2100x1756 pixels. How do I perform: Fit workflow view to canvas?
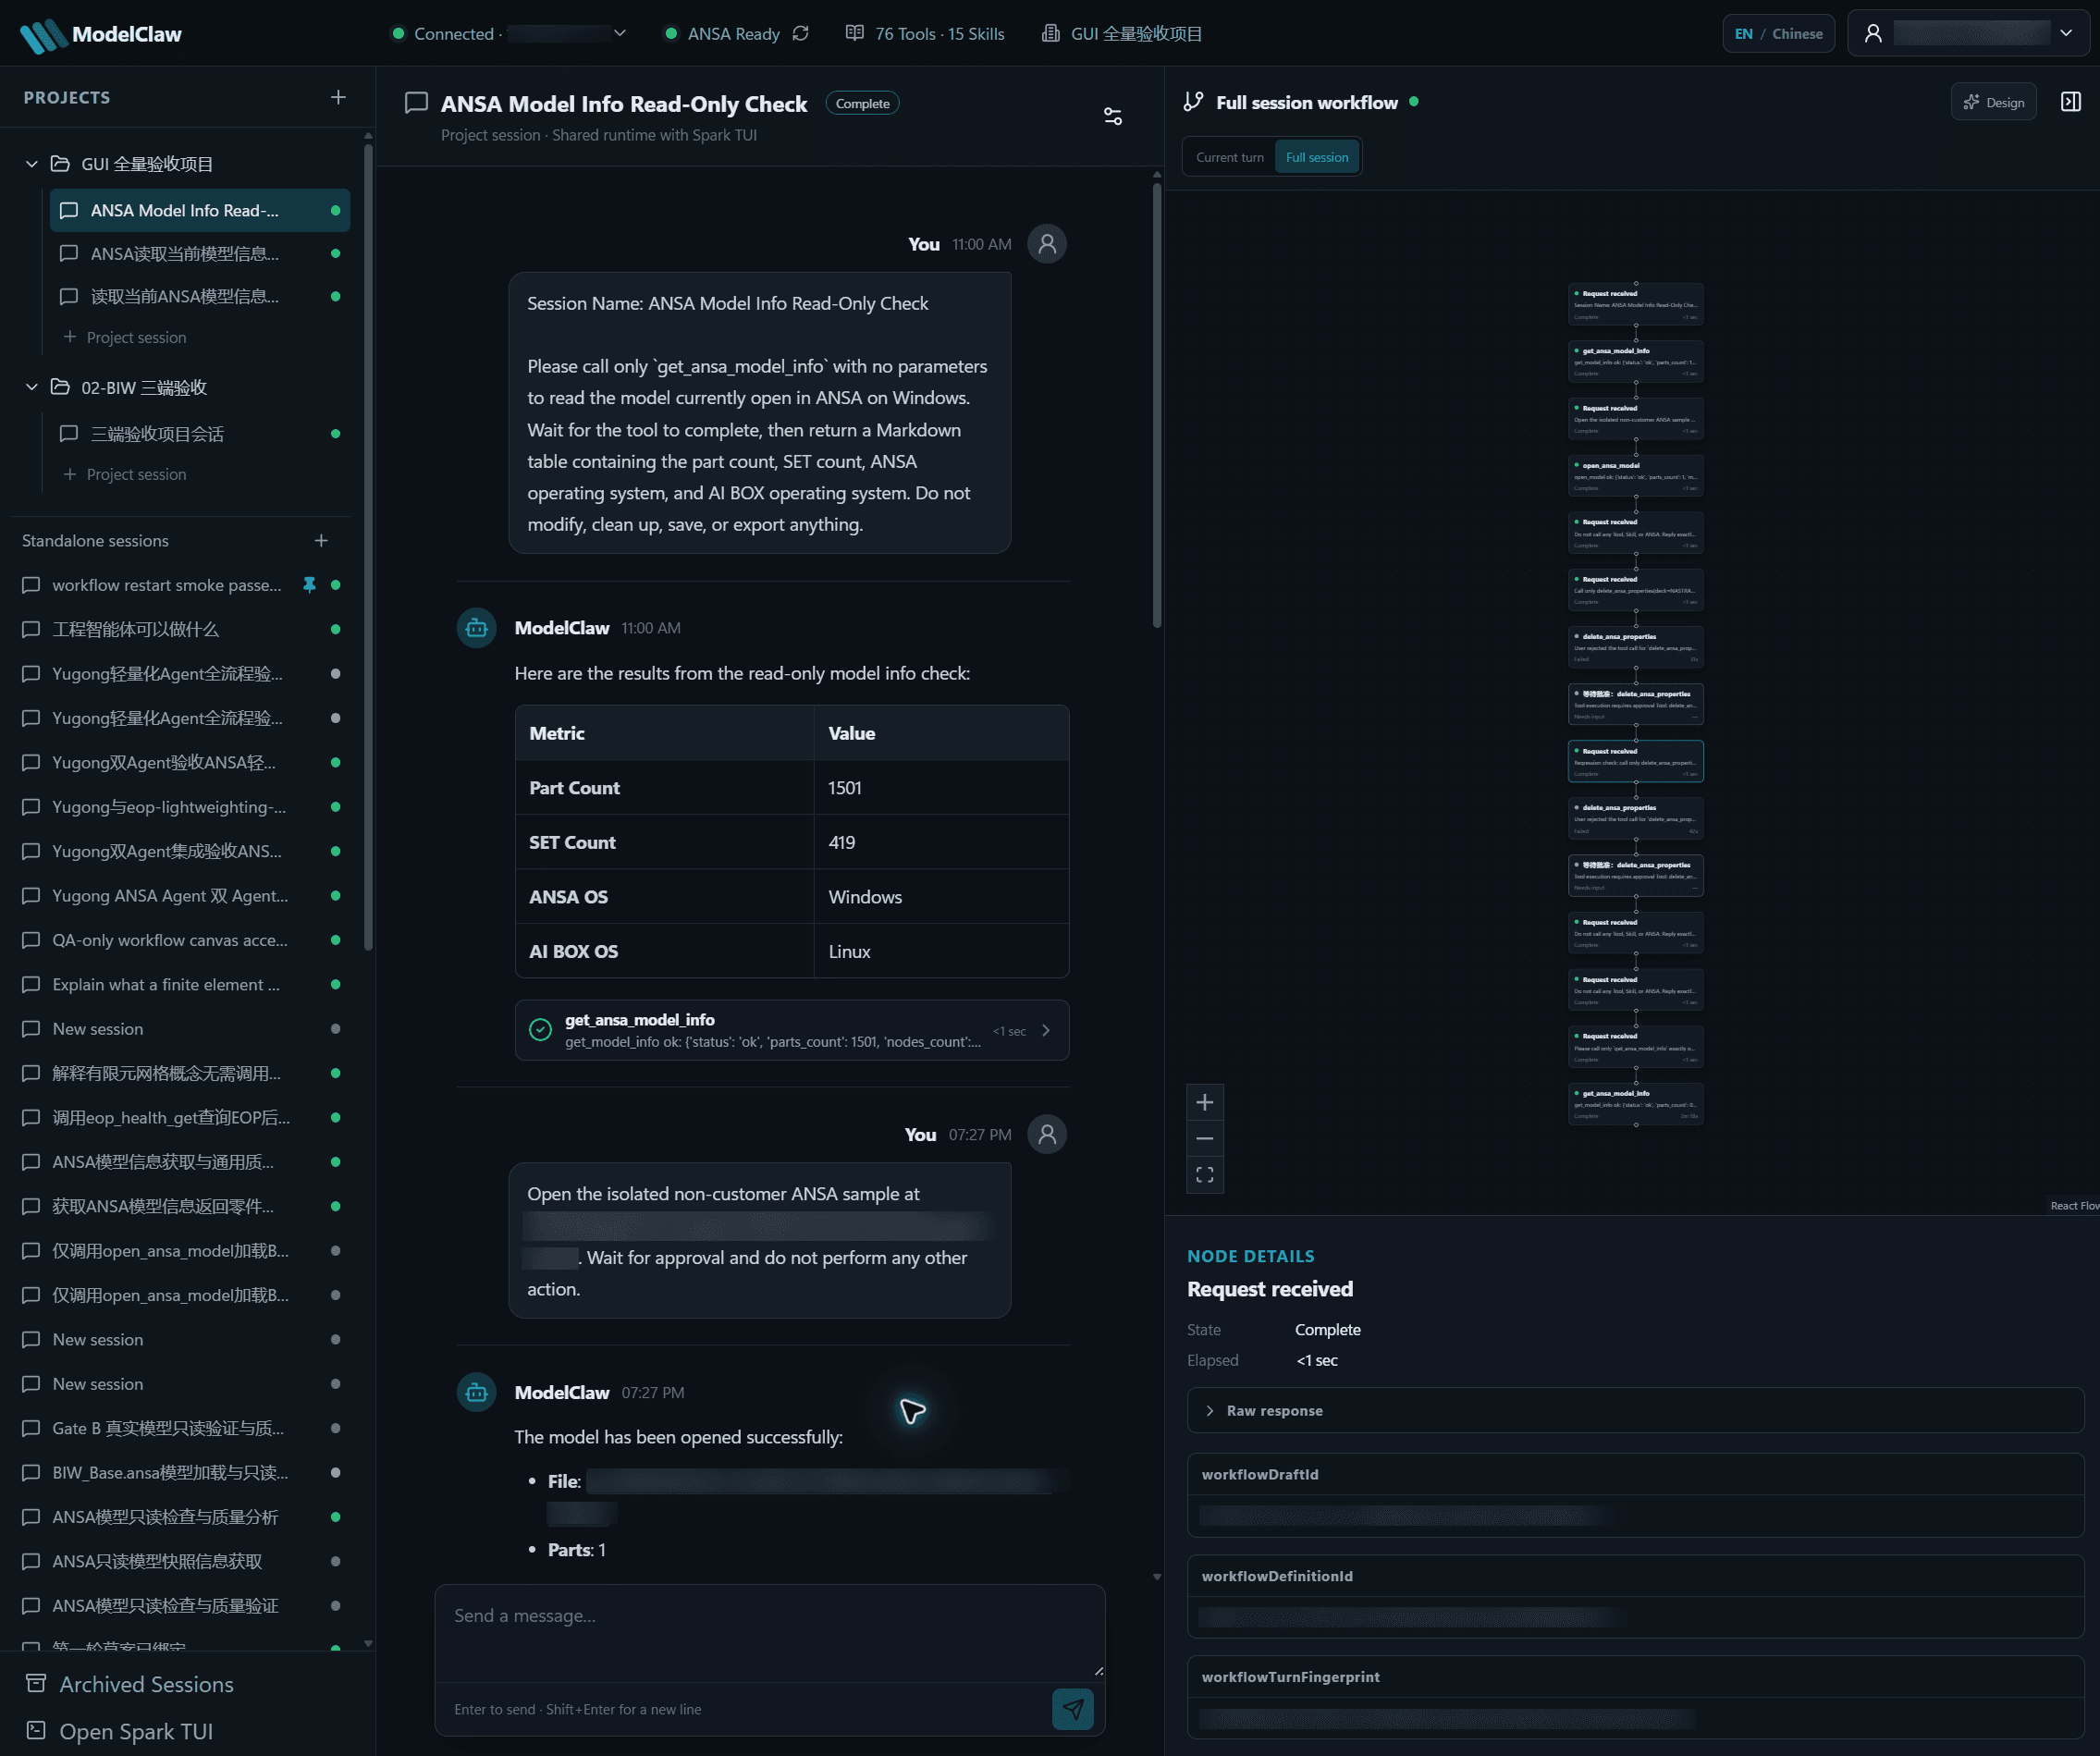click(1205, 1175)
